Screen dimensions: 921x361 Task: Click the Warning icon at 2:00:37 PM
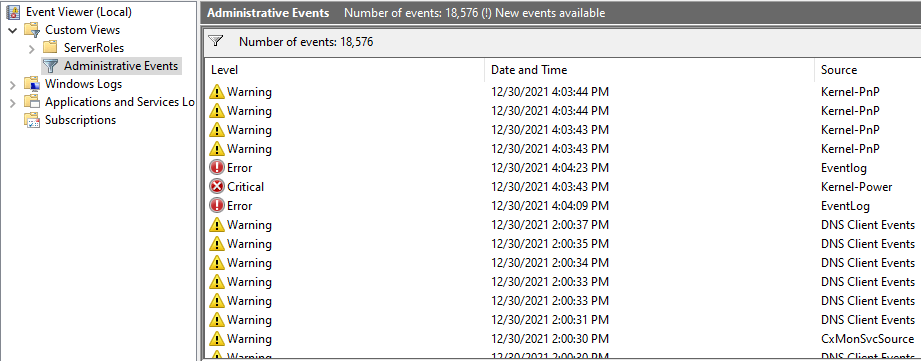217,225
